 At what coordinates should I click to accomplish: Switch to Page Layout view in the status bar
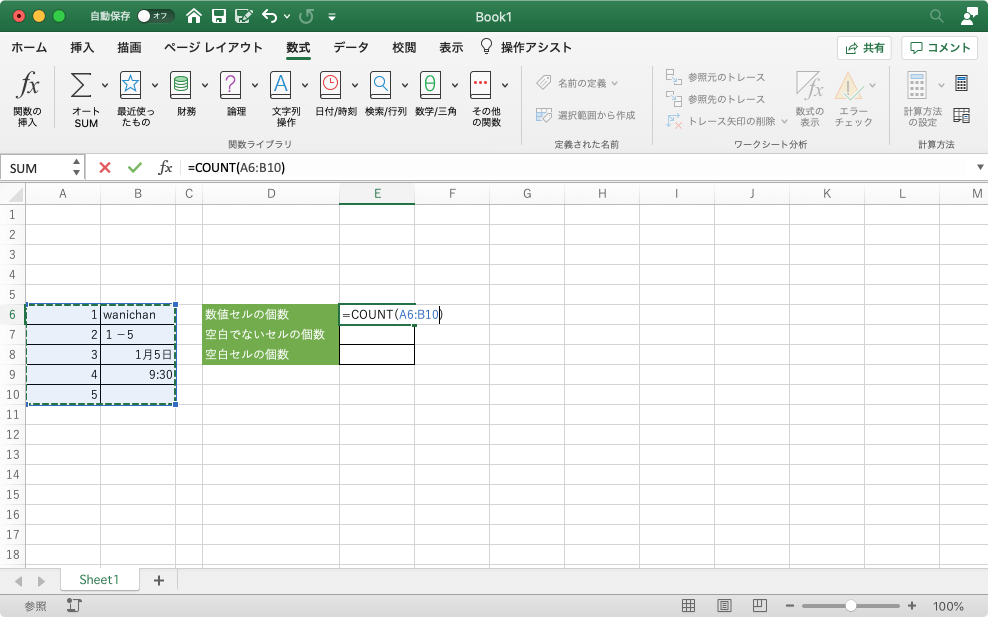click(x=725, y=606)
